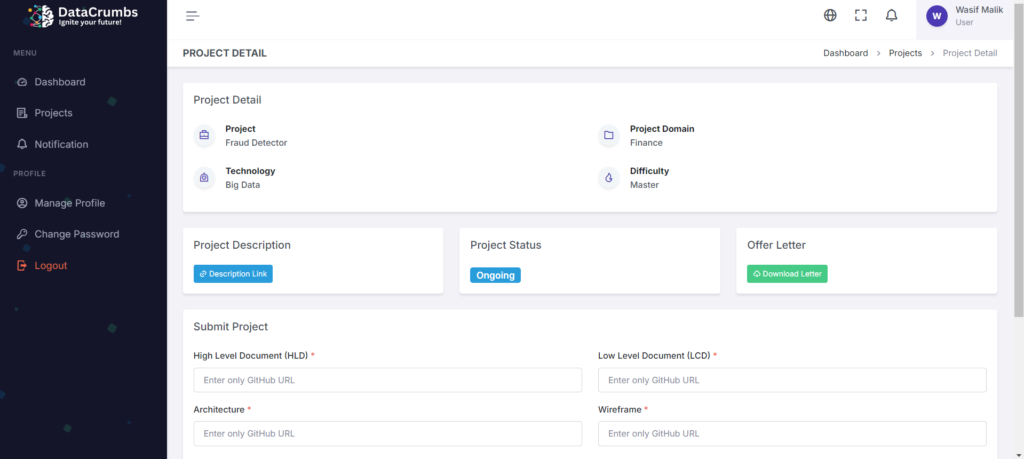Click the Fraud Detector project name
Image resolution: width=1024 pixels, height=459 pixels.
click(256, 142)
